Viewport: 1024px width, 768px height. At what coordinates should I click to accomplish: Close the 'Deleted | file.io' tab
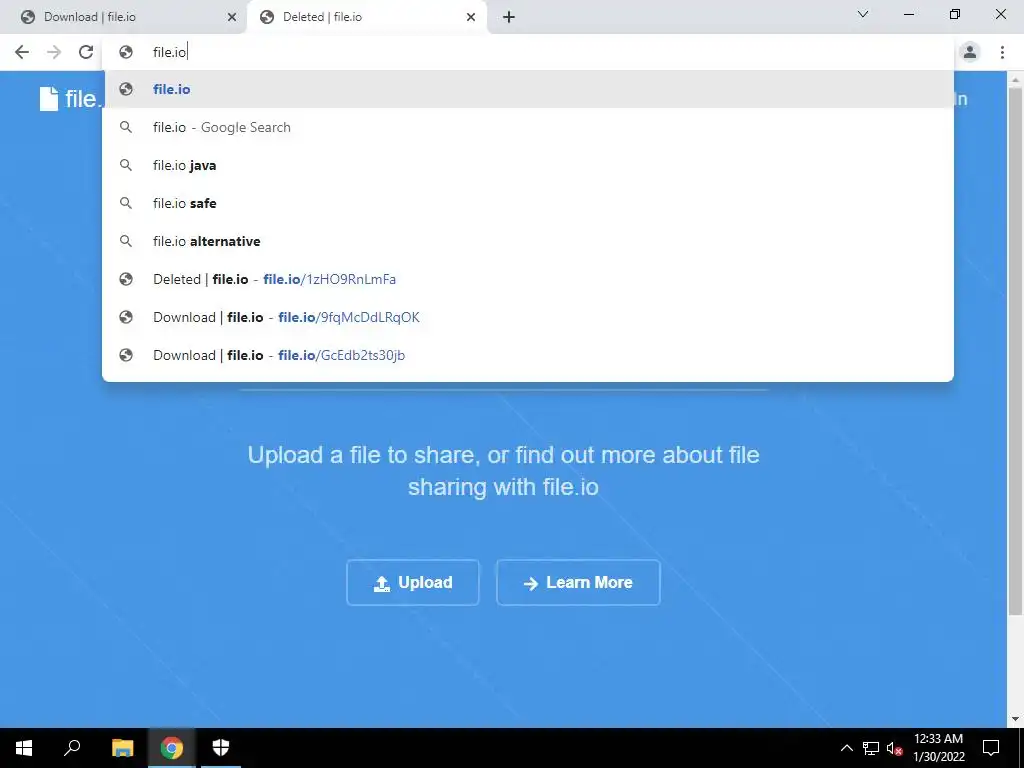click(x=471, y=17)
